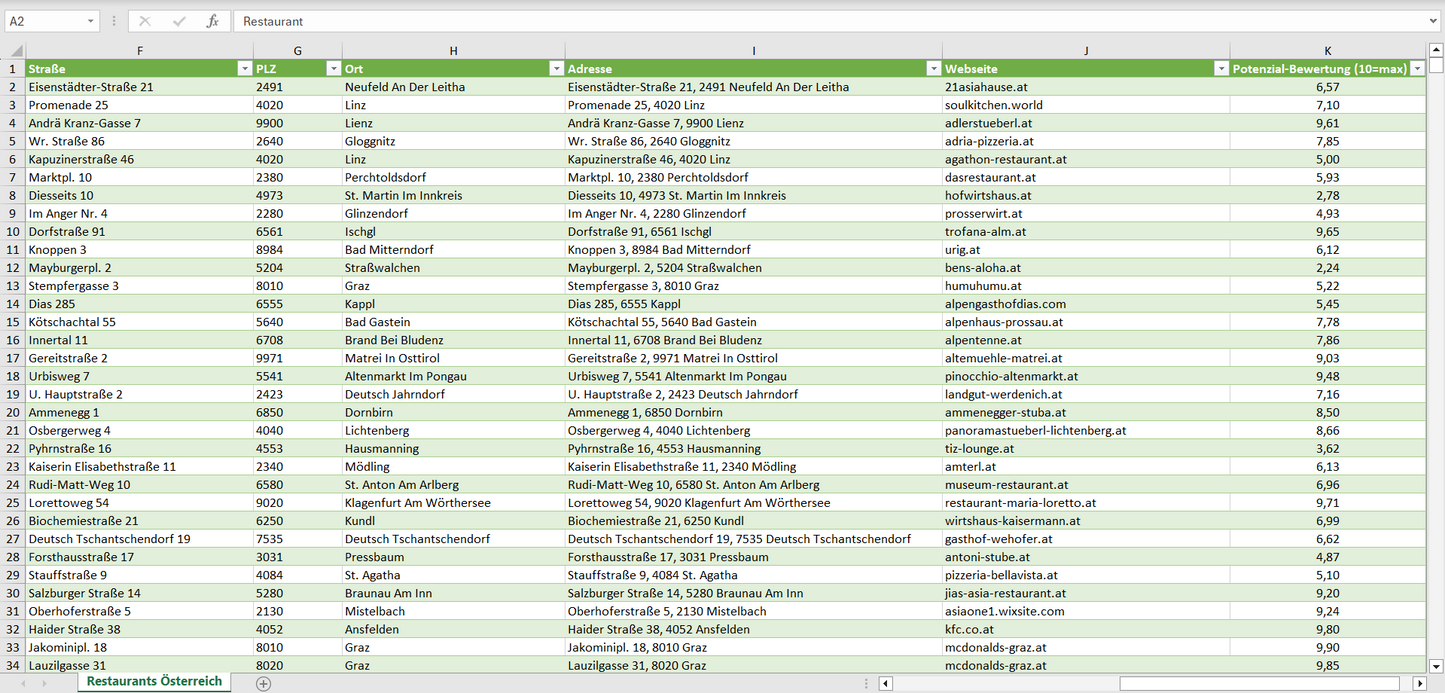Select the Restaurants Österreich sheet tab
Viewport: 1445px width, 693px height.
[154, 681]
